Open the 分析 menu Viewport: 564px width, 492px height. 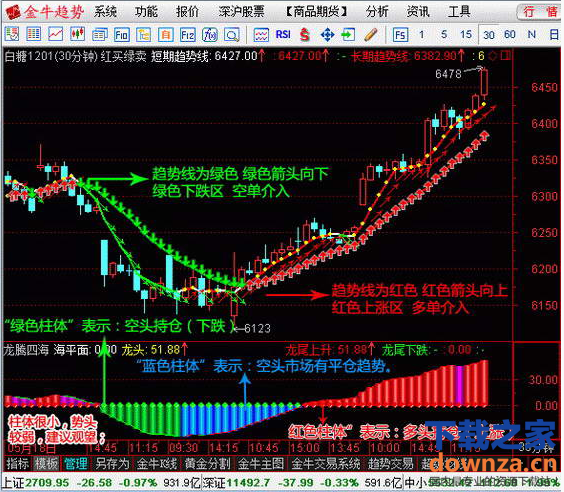point(377,12)
